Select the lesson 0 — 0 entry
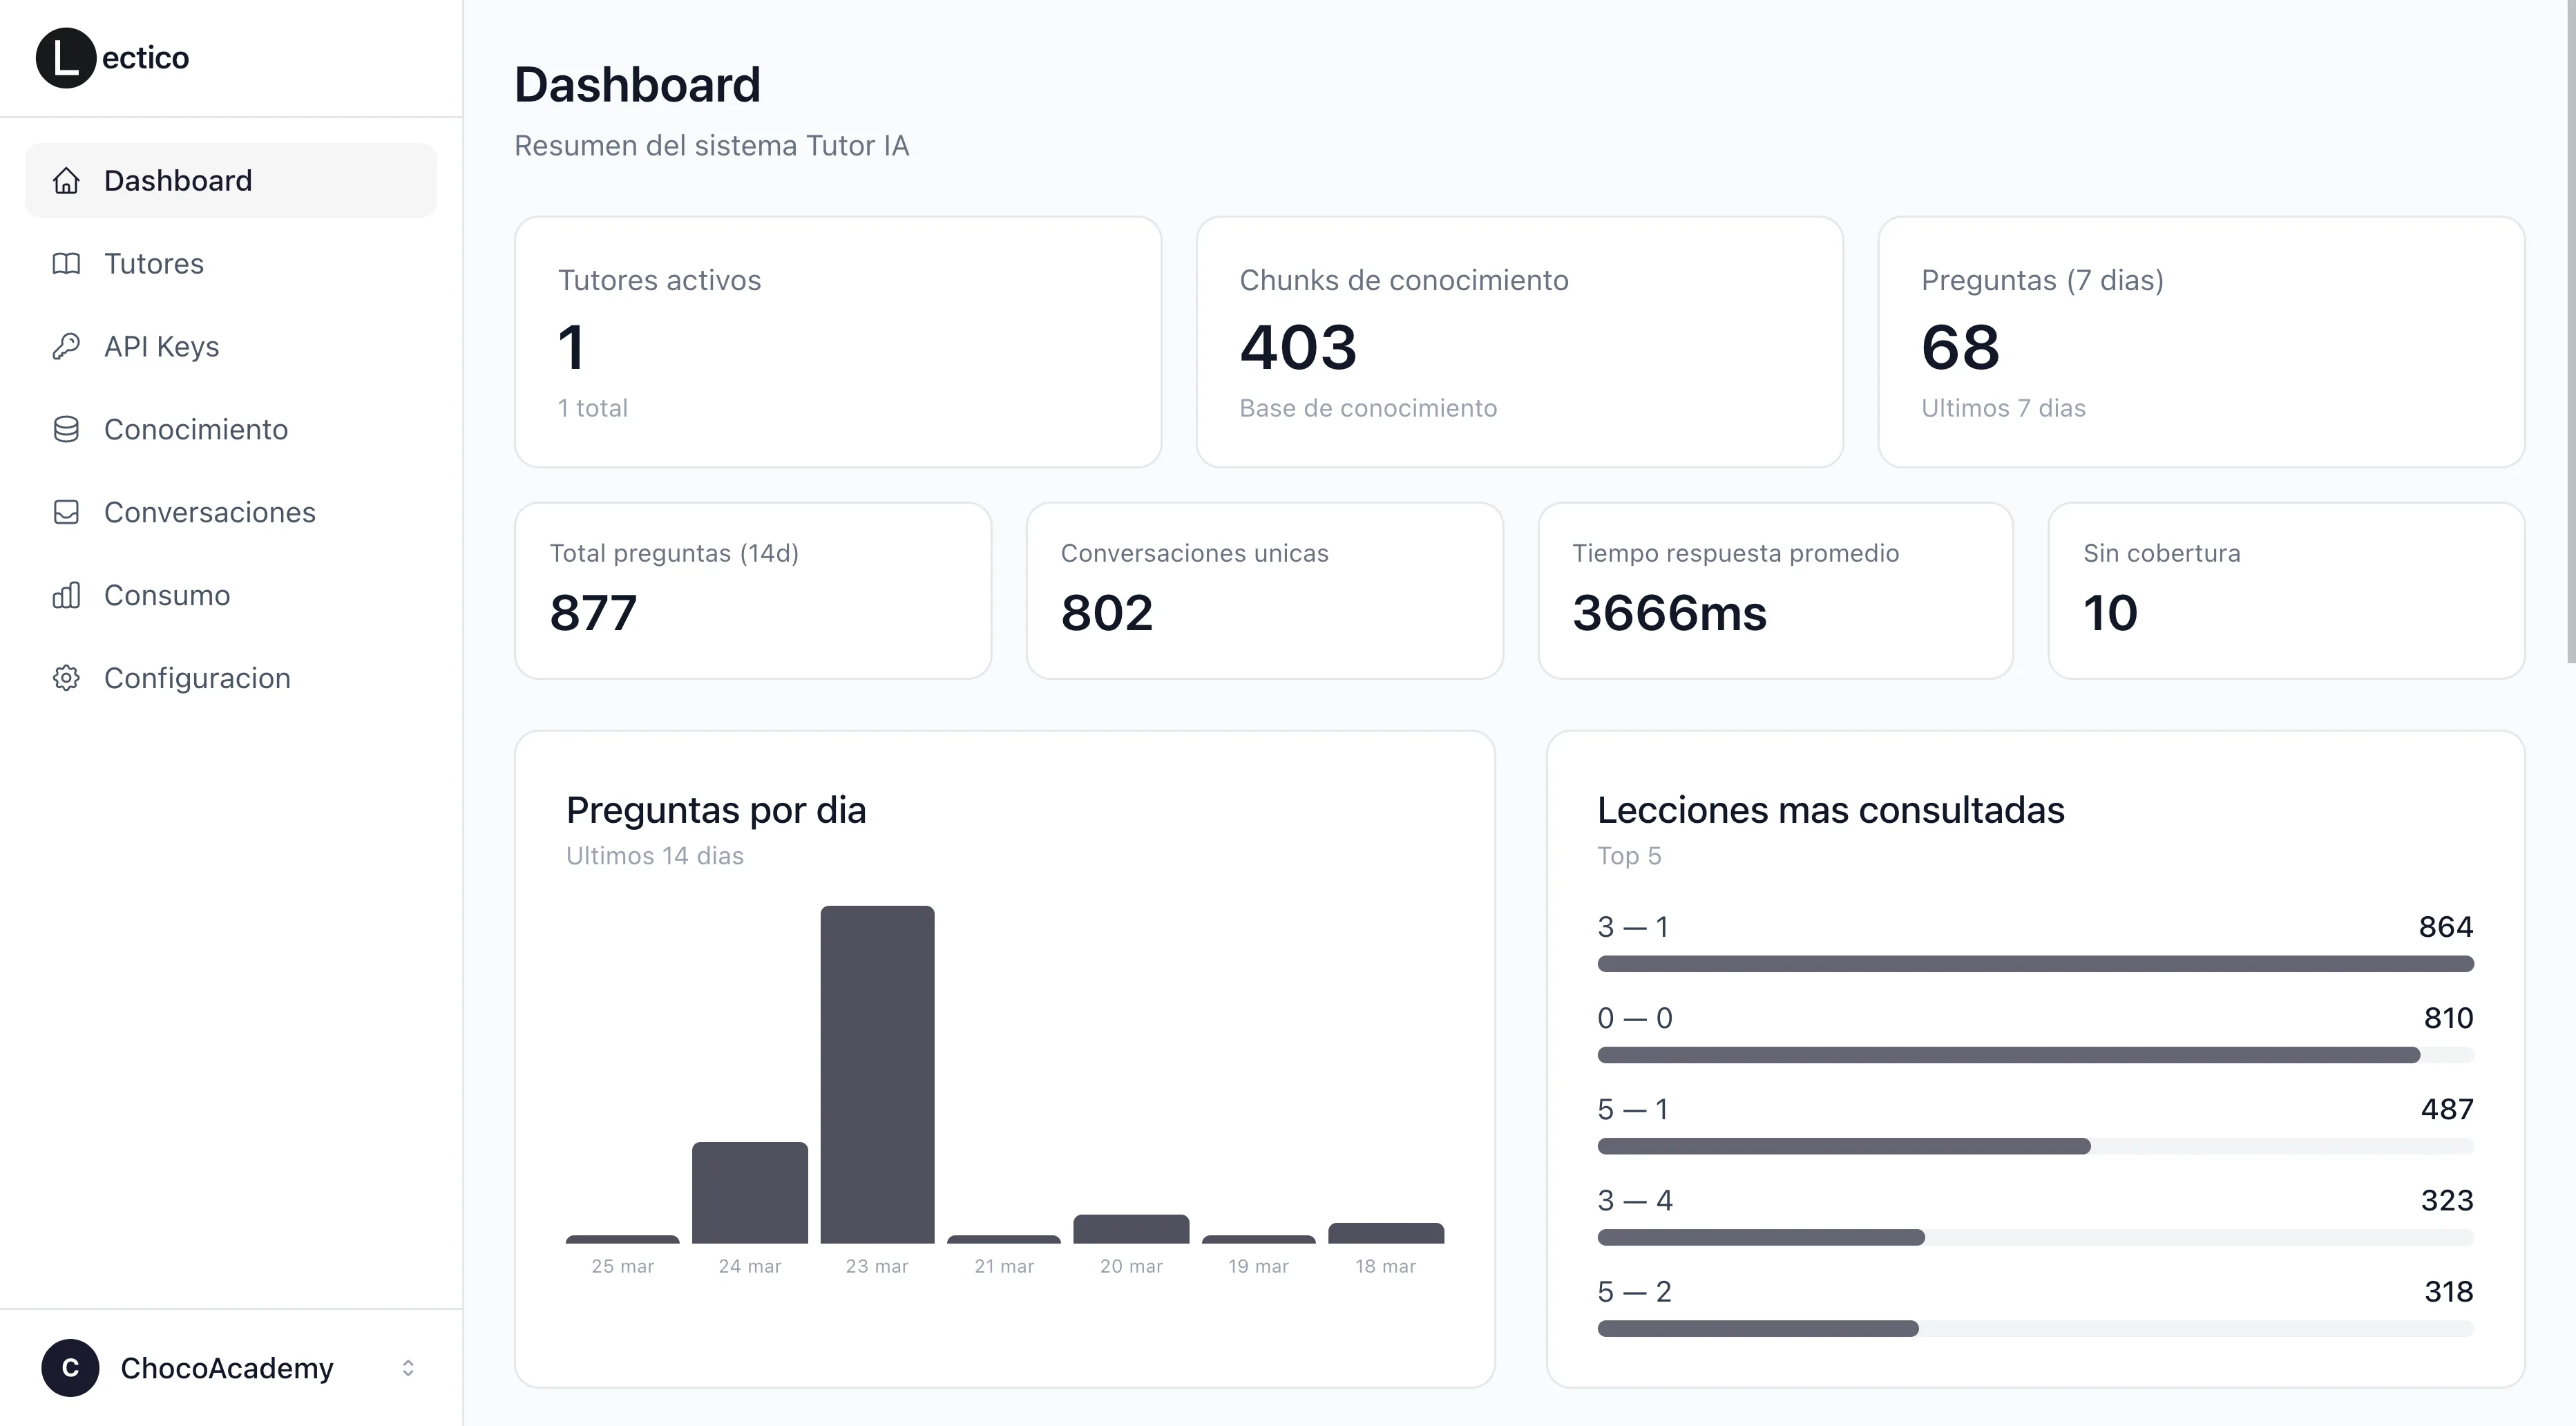 (x=1634, y=1017)
